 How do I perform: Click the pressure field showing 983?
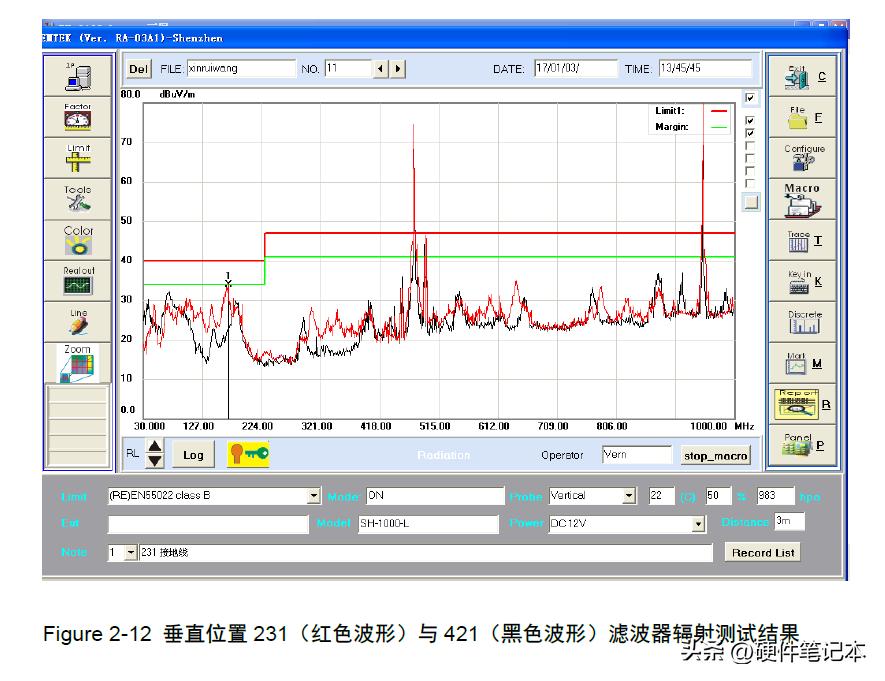[x=776, y=496]
